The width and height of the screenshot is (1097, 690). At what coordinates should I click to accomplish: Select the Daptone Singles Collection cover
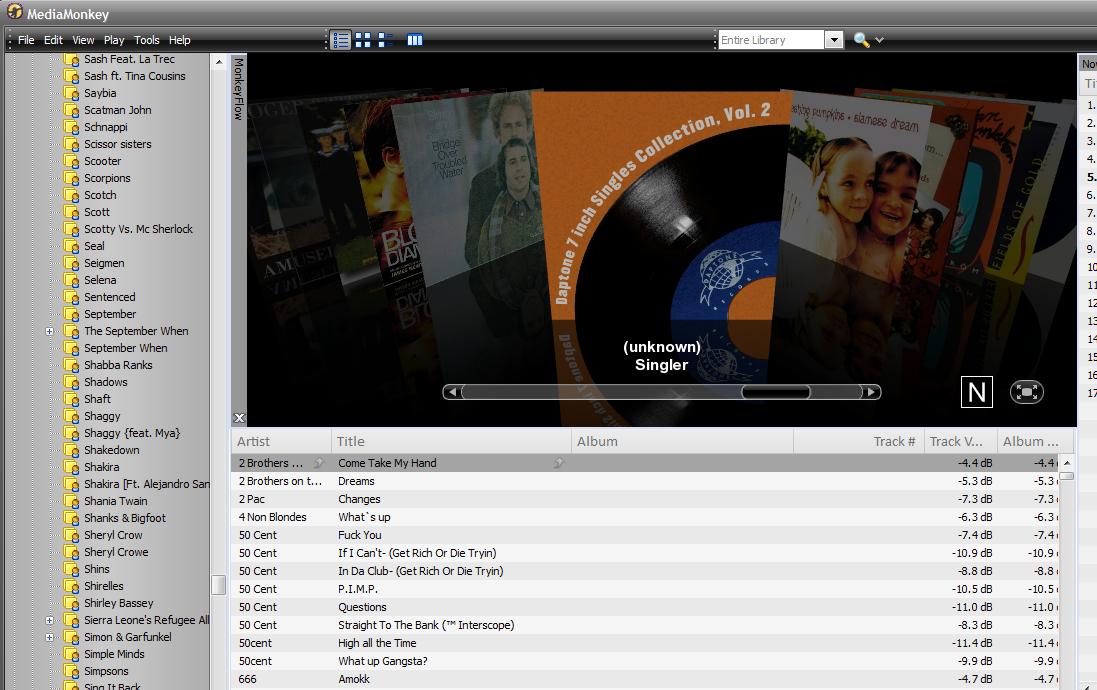[661, 206]
